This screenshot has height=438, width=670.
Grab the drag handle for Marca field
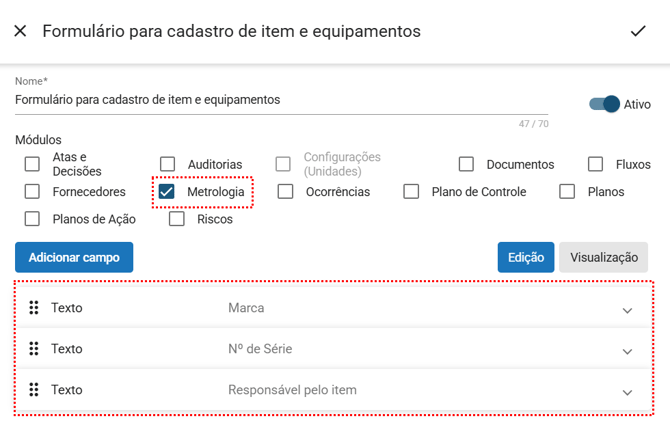tap(34, 308)
